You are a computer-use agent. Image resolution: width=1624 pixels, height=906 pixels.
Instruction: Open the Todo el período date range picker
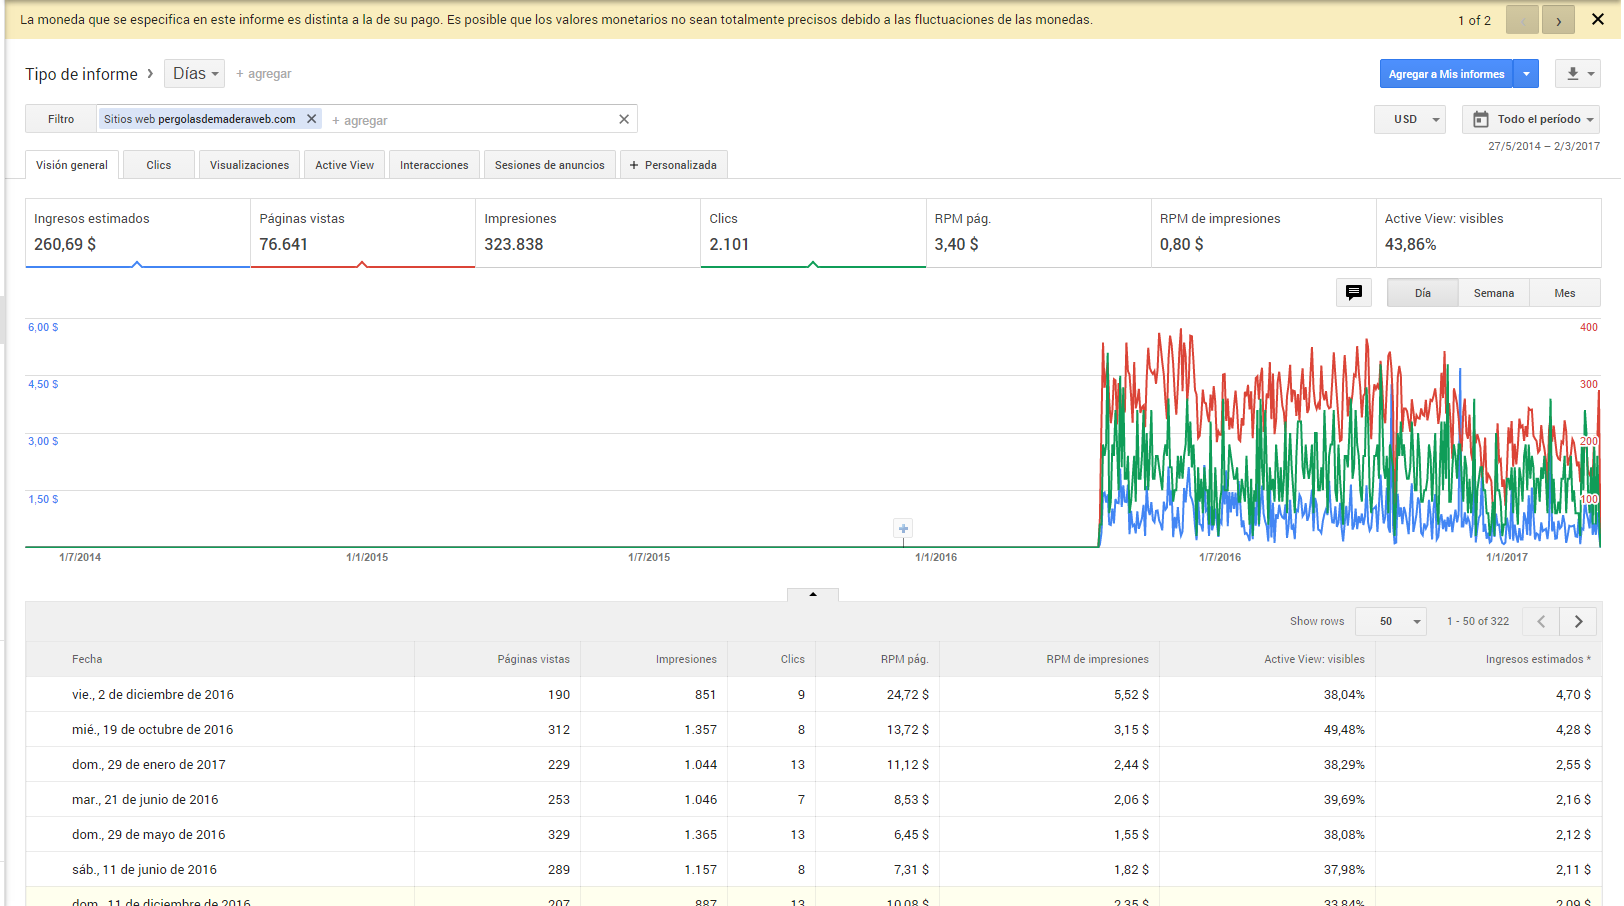click(x=1531, y=119)
